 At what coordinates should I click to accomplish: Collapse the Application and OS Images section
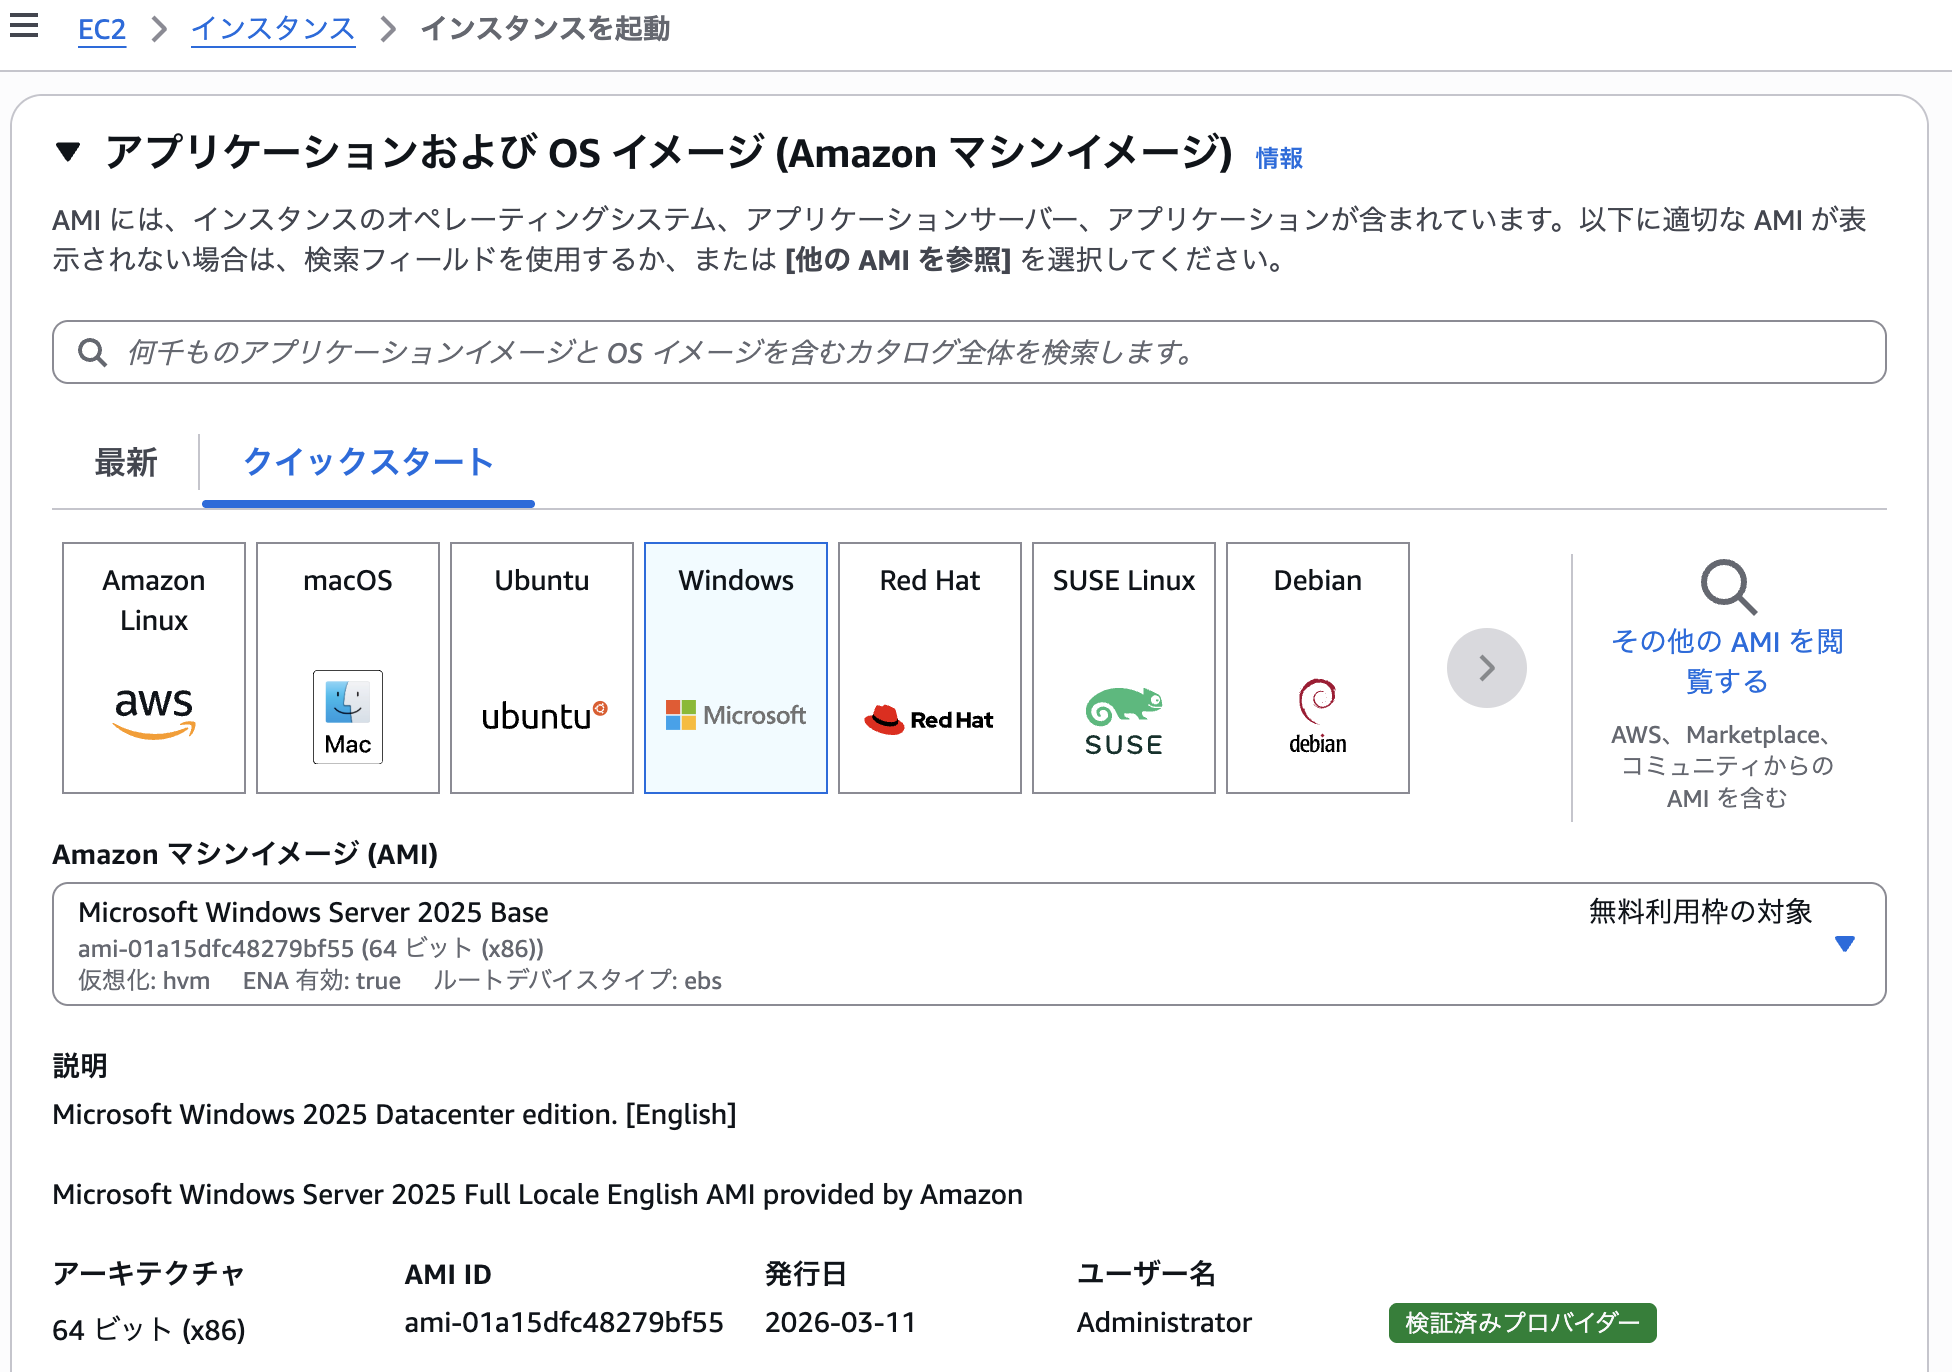(x=68, y=152)
